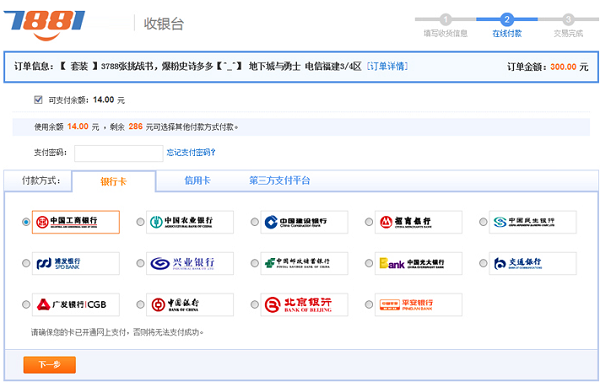
Task: Select radio button for 北京银行
Action: point(254,305)
